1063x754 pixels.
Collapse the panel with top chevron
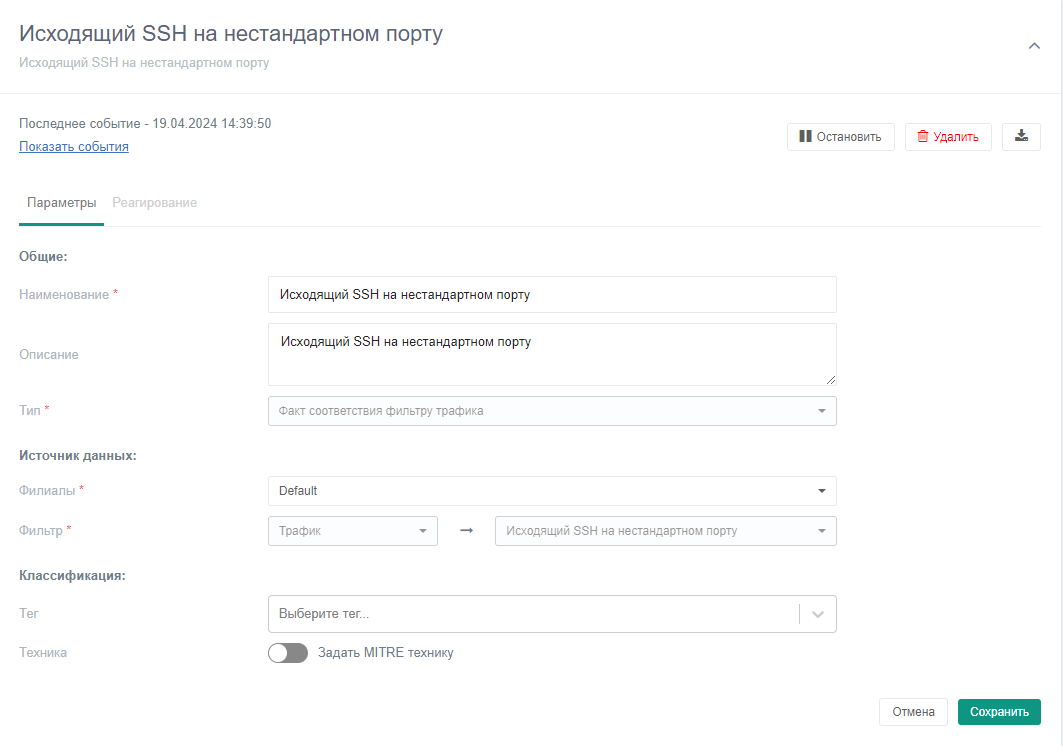tap(1035, 45)
